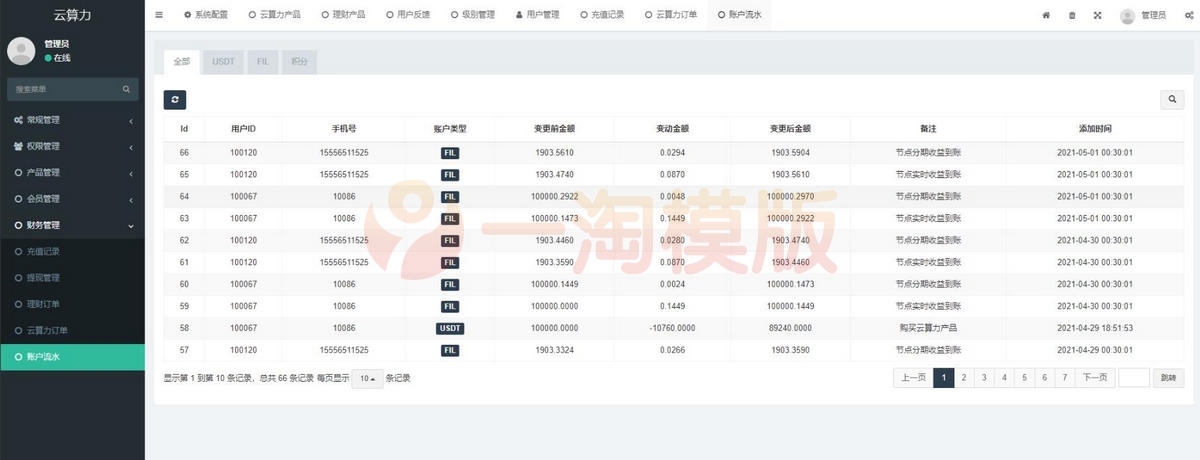Open 提现管理 in the sidebar submenu
Screen dimensions: 1200x460
[72, 277]
